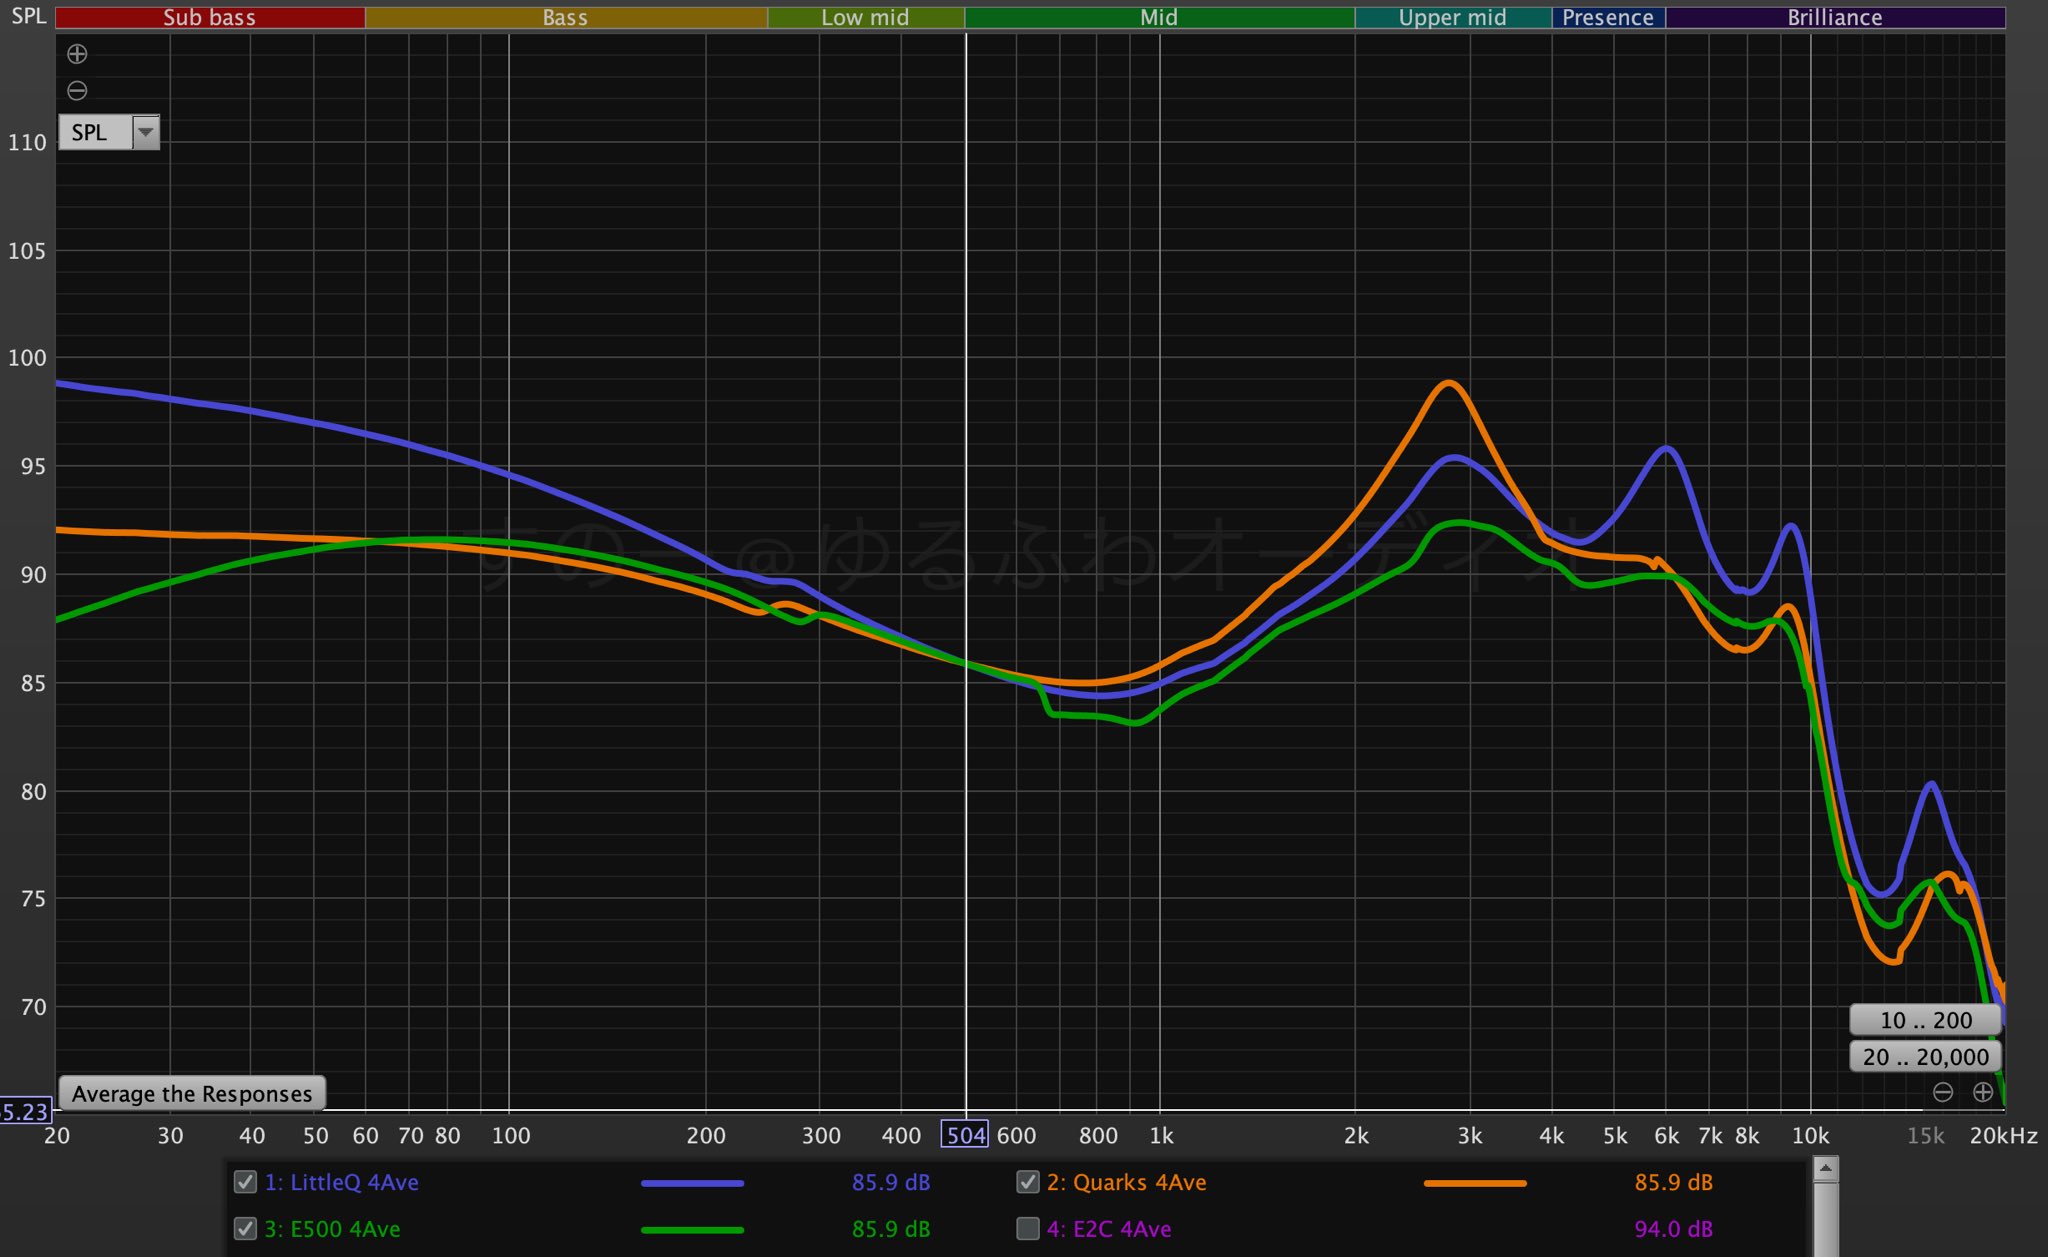Screen dimensions: 2048x1257
Task: Click the Sub bass band label
Action: 210,17
